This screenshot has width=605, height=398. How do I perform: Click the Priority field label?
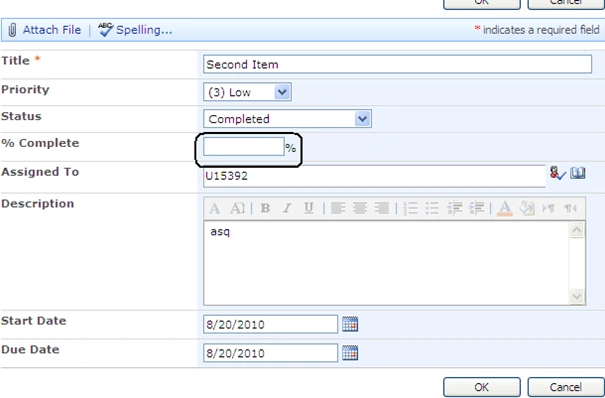pos(25,89)
